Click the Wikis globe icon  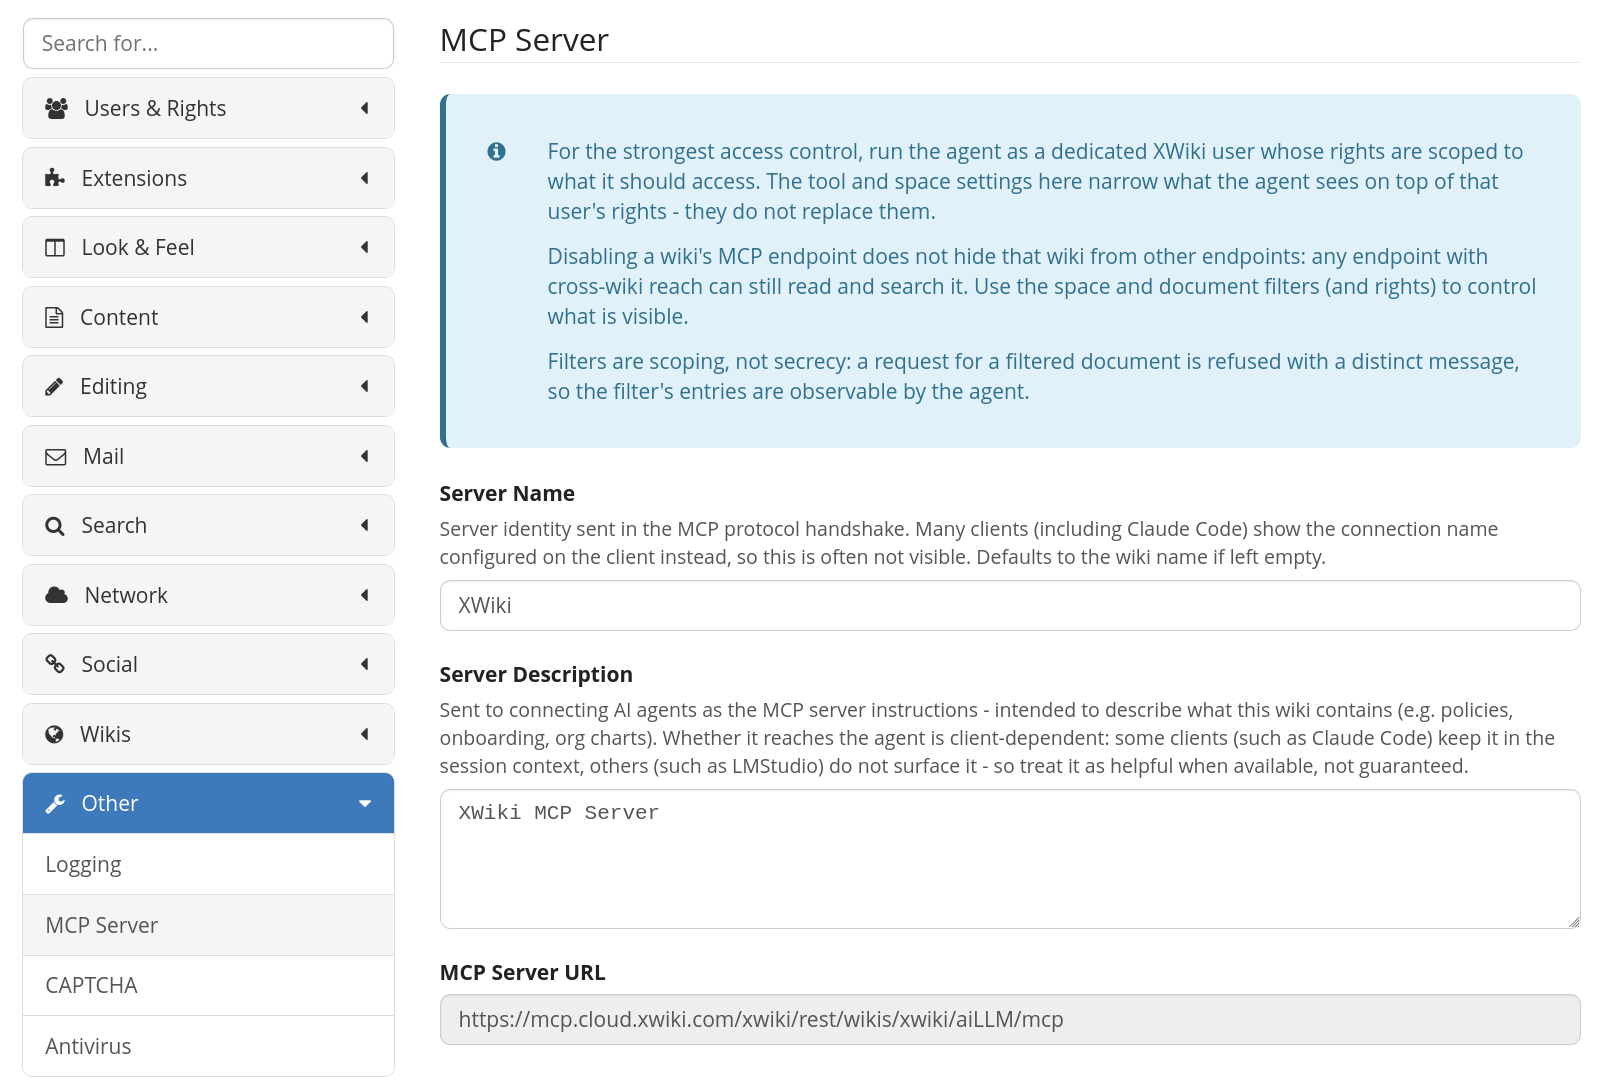[55, 734]
